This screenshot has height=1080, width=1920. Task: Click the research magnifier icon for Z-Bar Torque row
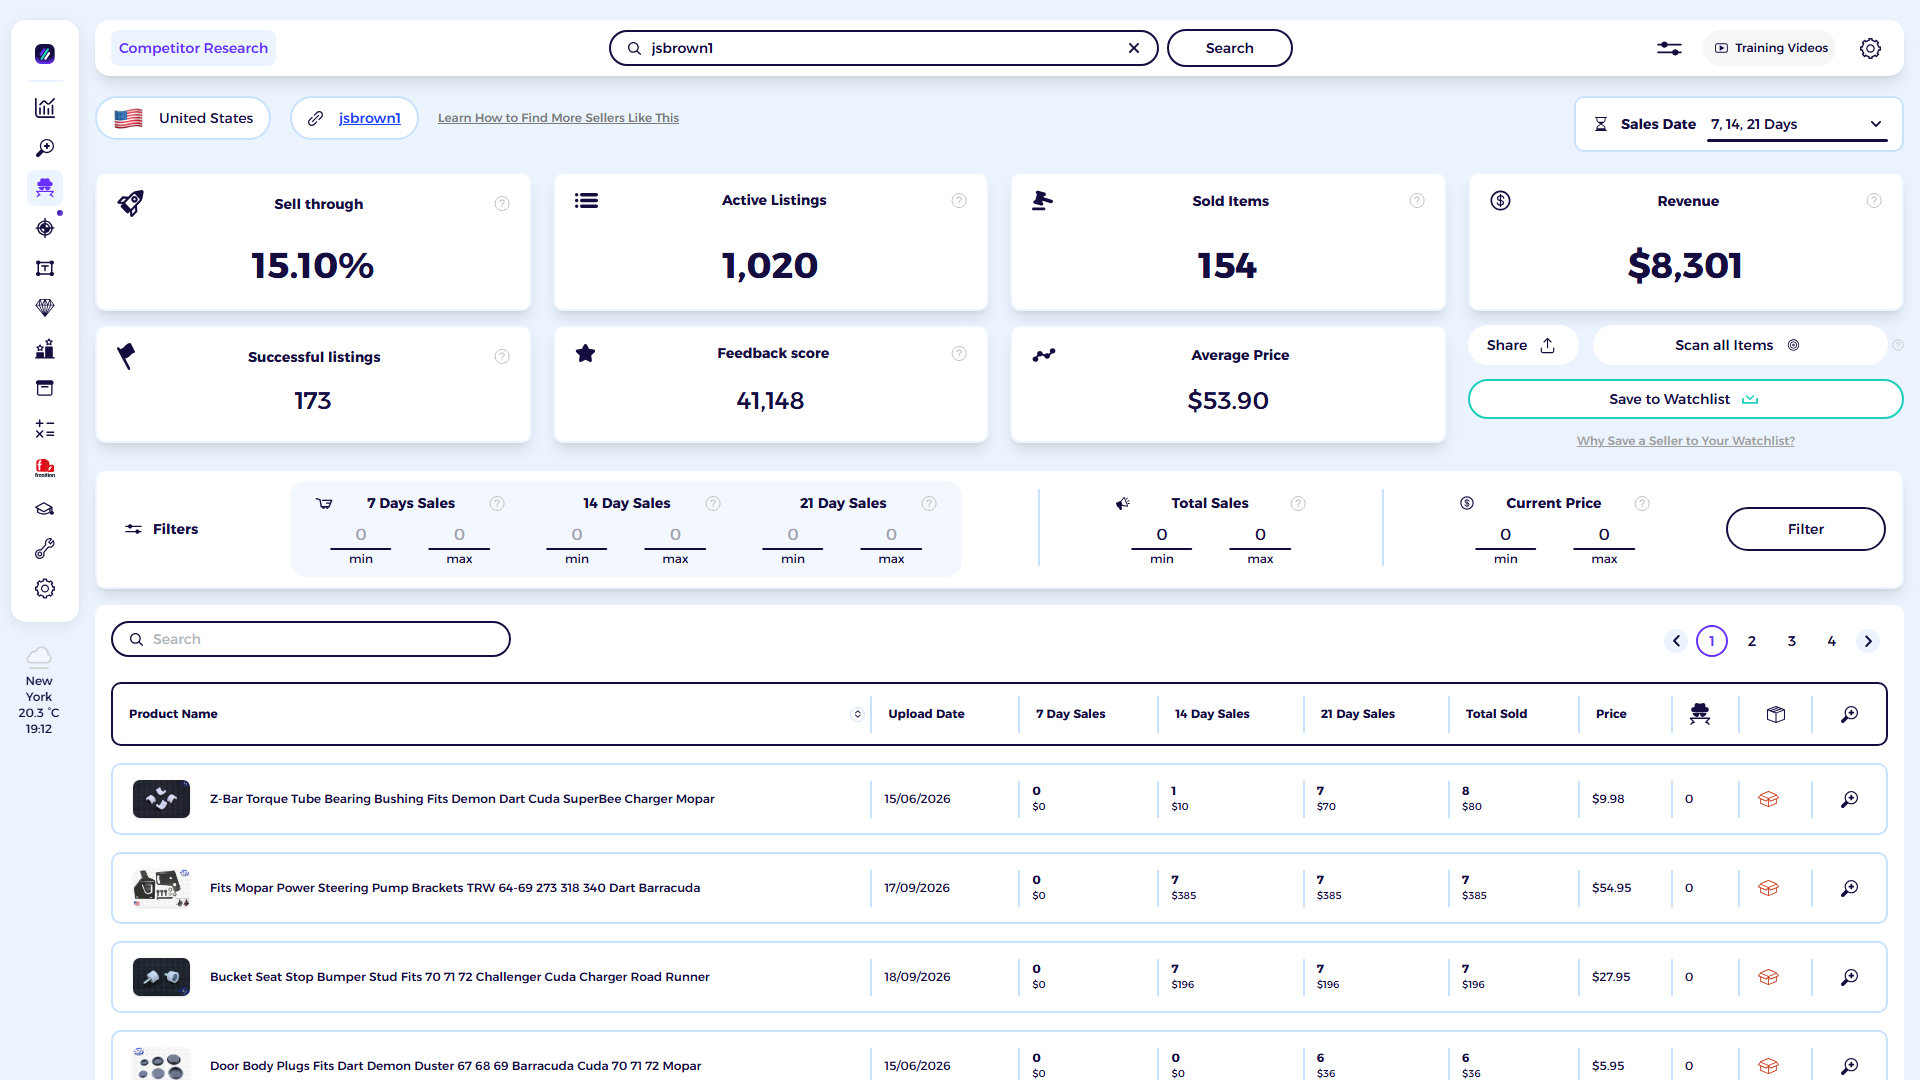pyautogui.click(x=1850, y=799)
